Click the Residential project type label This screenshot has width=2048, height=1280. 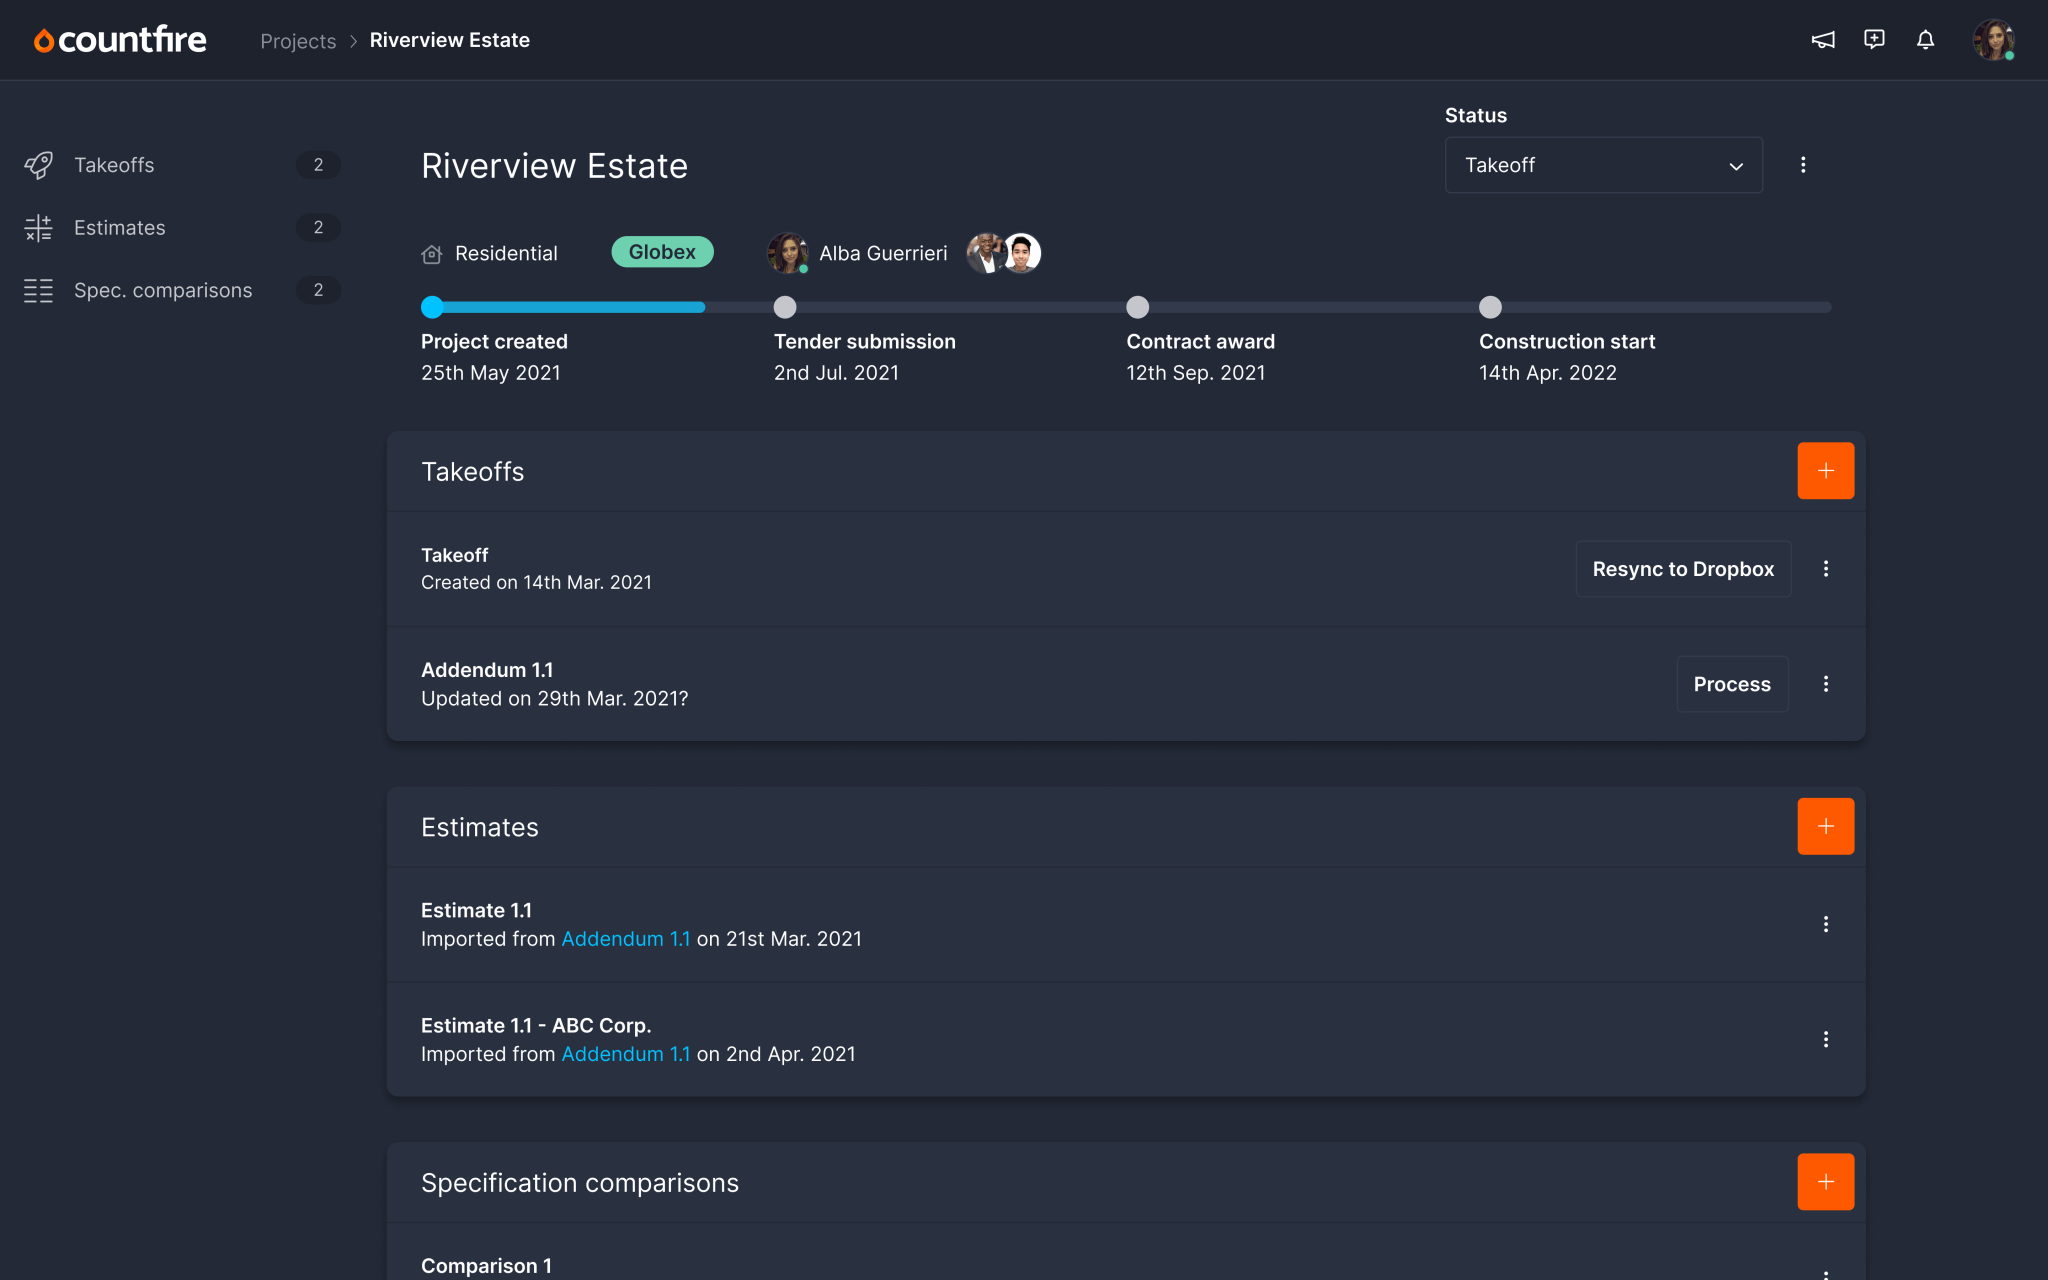pyautogui.click(x=506, y=254)
